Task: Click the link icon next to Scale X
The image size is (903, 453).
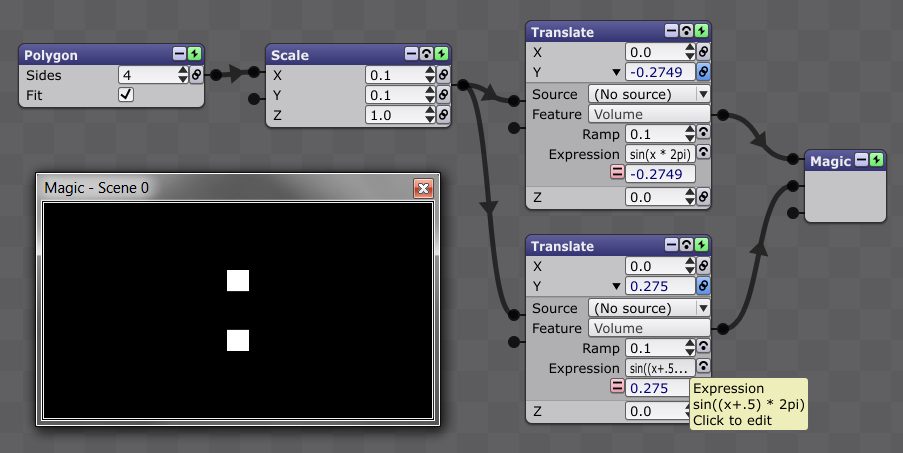Action: click(x=443, y=75)
